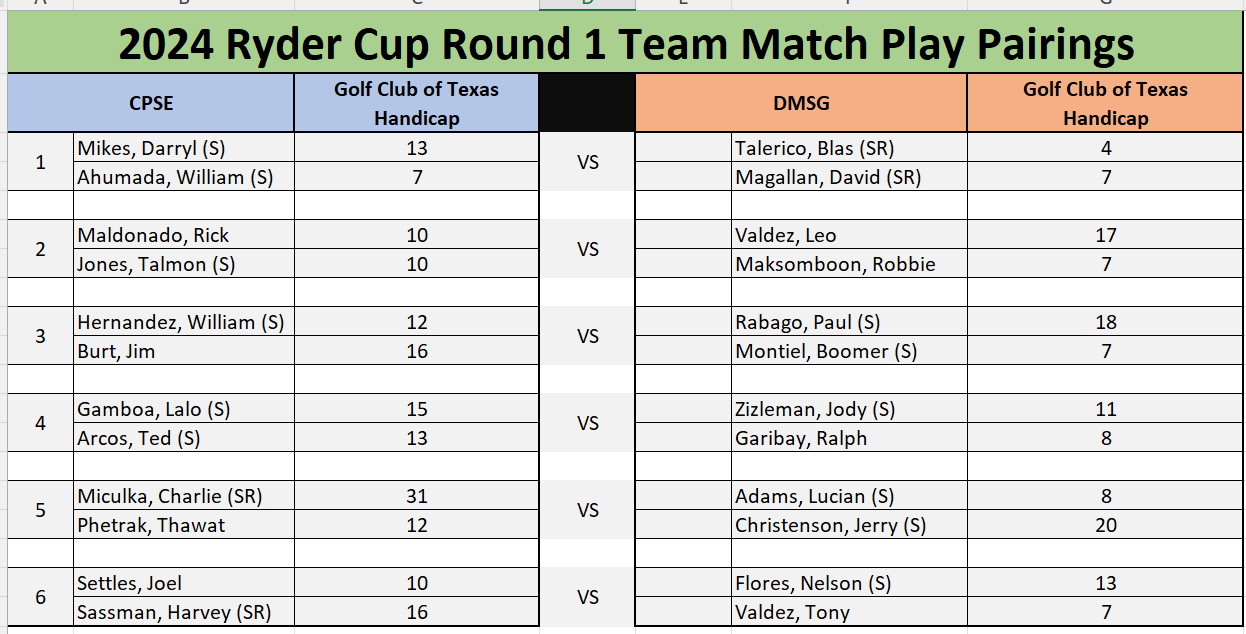The image size is (1246, 634).
Task: Click the VS cell for match 3
Action: [588, 336]
